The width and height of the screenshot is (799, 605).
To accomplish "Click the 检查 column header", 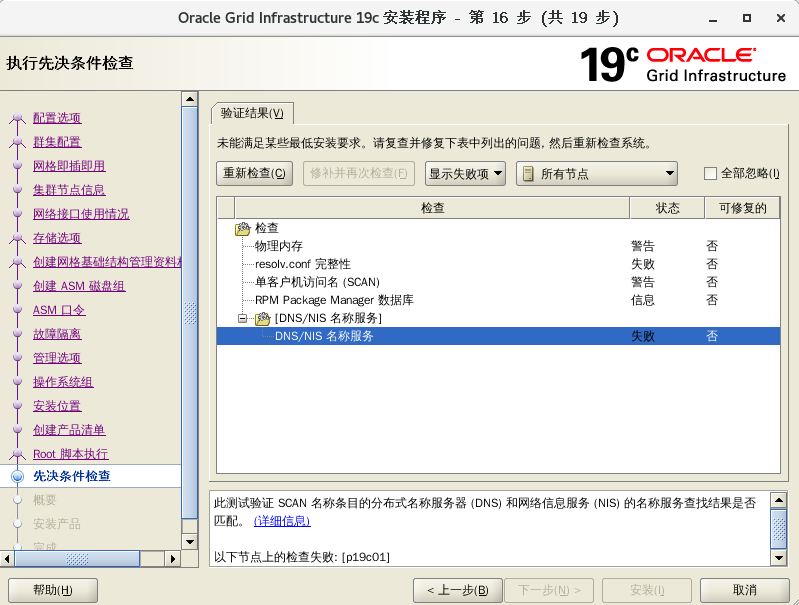I will pyautogui.click(x=432, y=208).
